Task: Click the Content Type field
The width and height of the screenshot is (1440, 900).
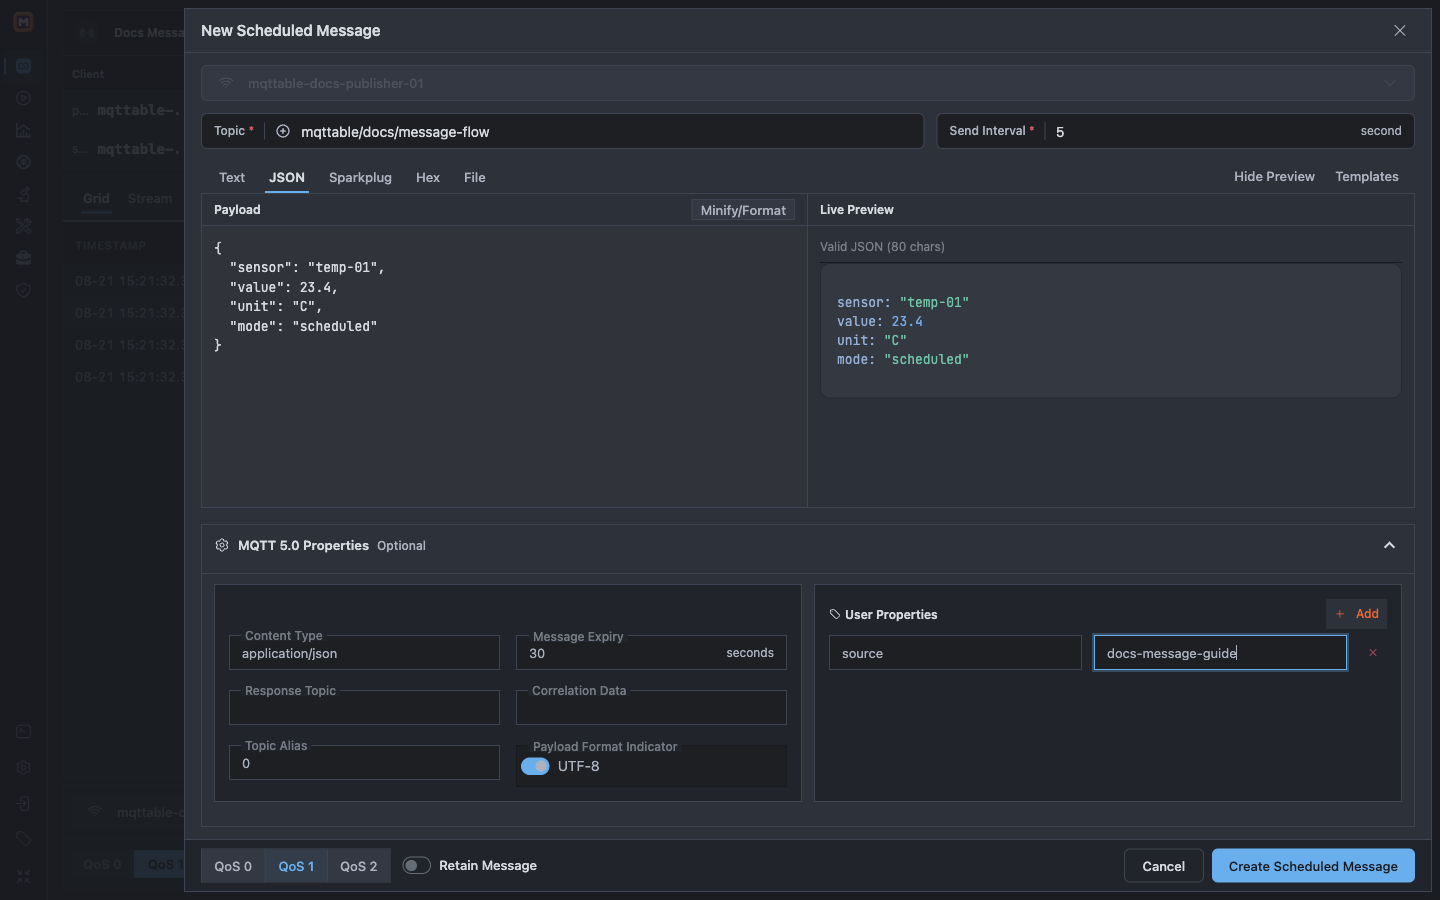Action: (x=364, y=653)
